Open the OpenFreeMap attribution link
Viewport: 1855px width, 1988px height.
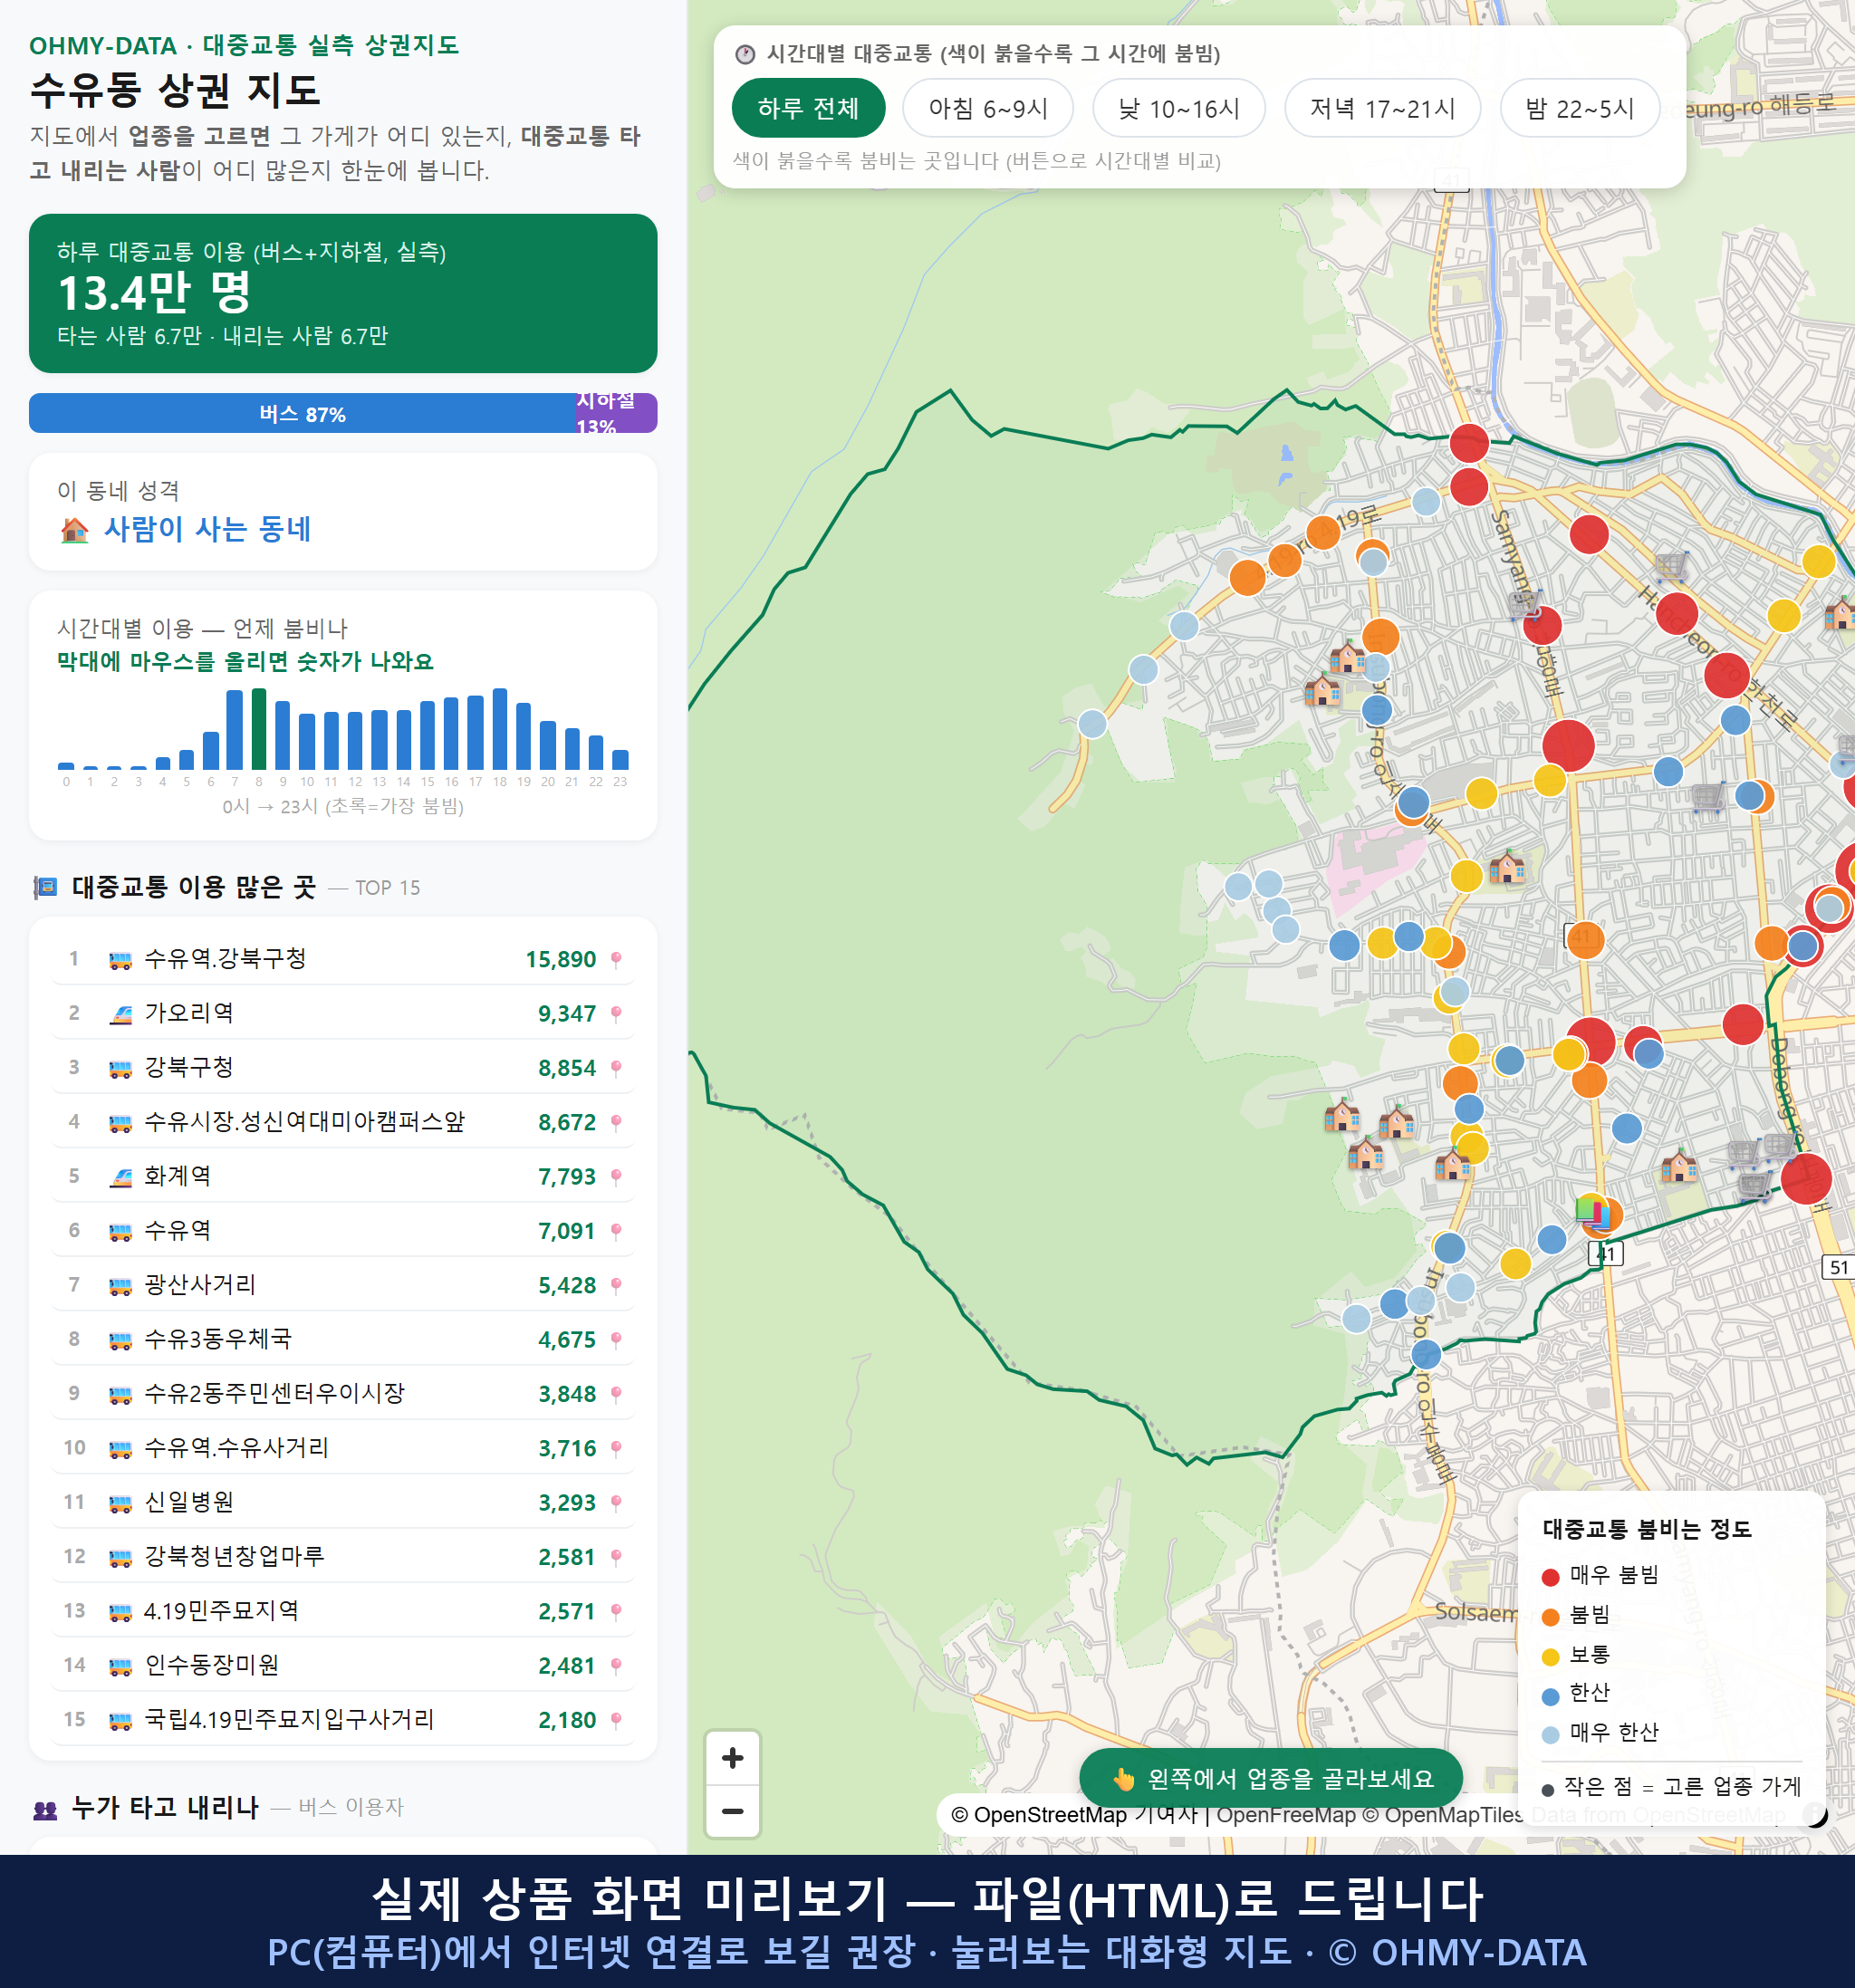point(1285,1815)
